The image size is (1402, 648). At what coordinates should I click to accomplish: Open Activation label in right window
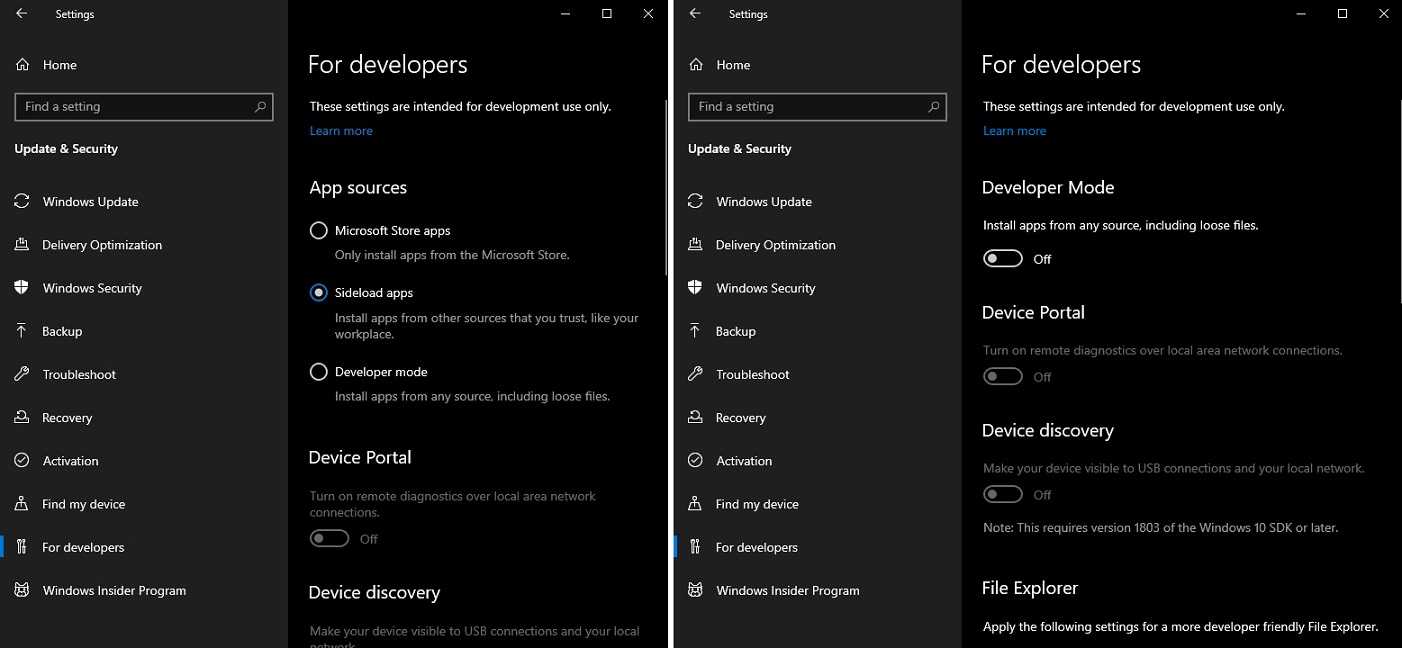coord(744,461)
